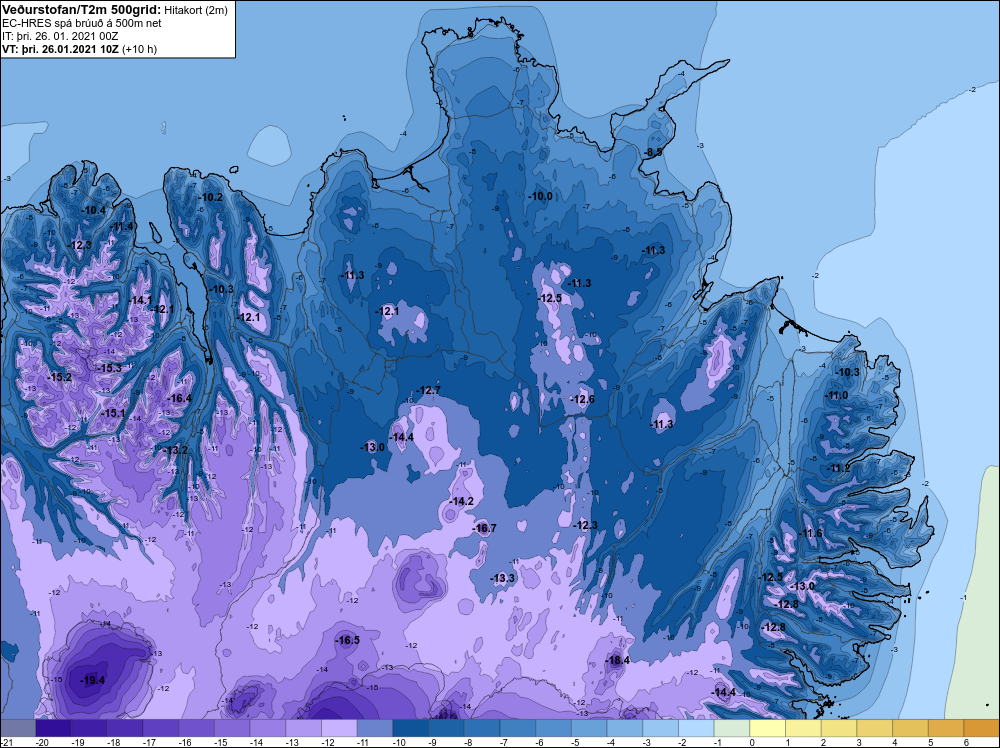Viewport: 1000px width, 748px height.
Task: Click the -11.4 temperature label
Action: [x=122, y=226]
